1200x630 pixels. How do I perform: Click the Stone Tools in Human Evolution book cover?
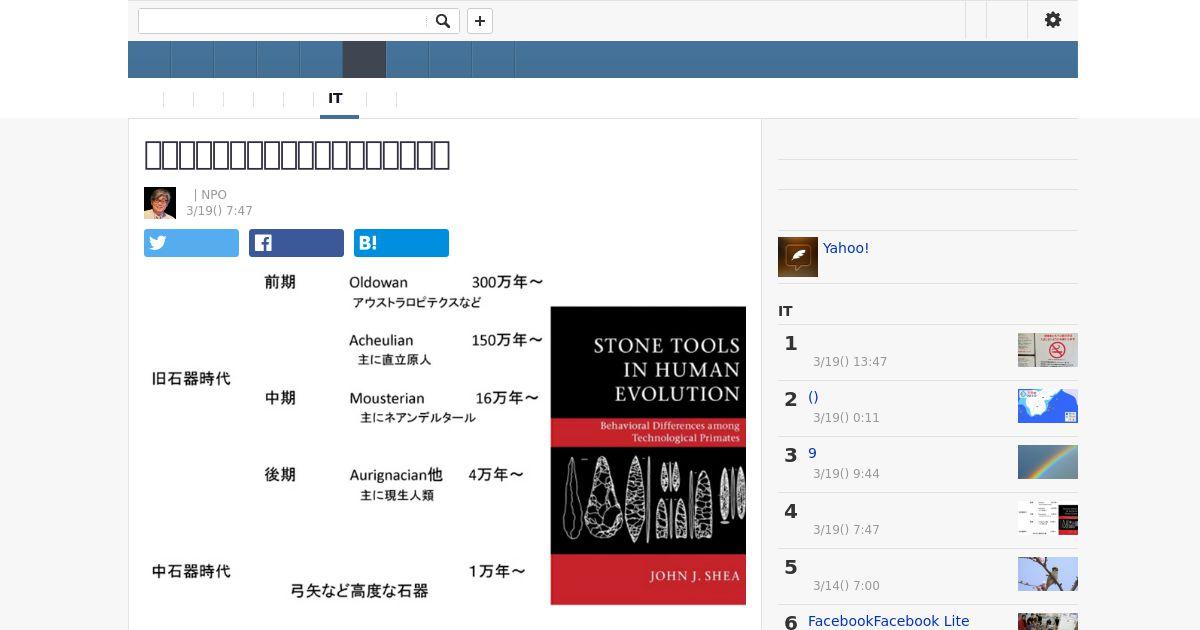tap(648, 455)
